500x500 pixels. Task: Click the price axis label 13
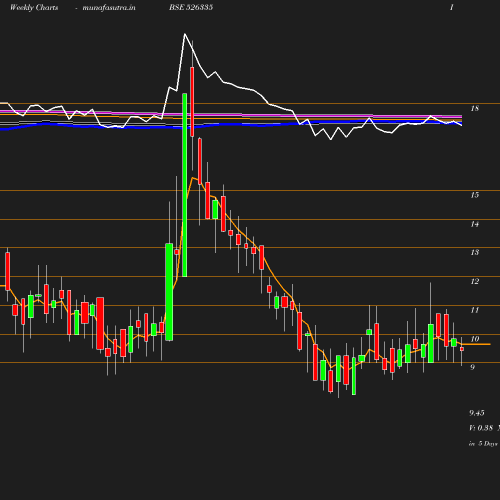(x=475, y=252)
